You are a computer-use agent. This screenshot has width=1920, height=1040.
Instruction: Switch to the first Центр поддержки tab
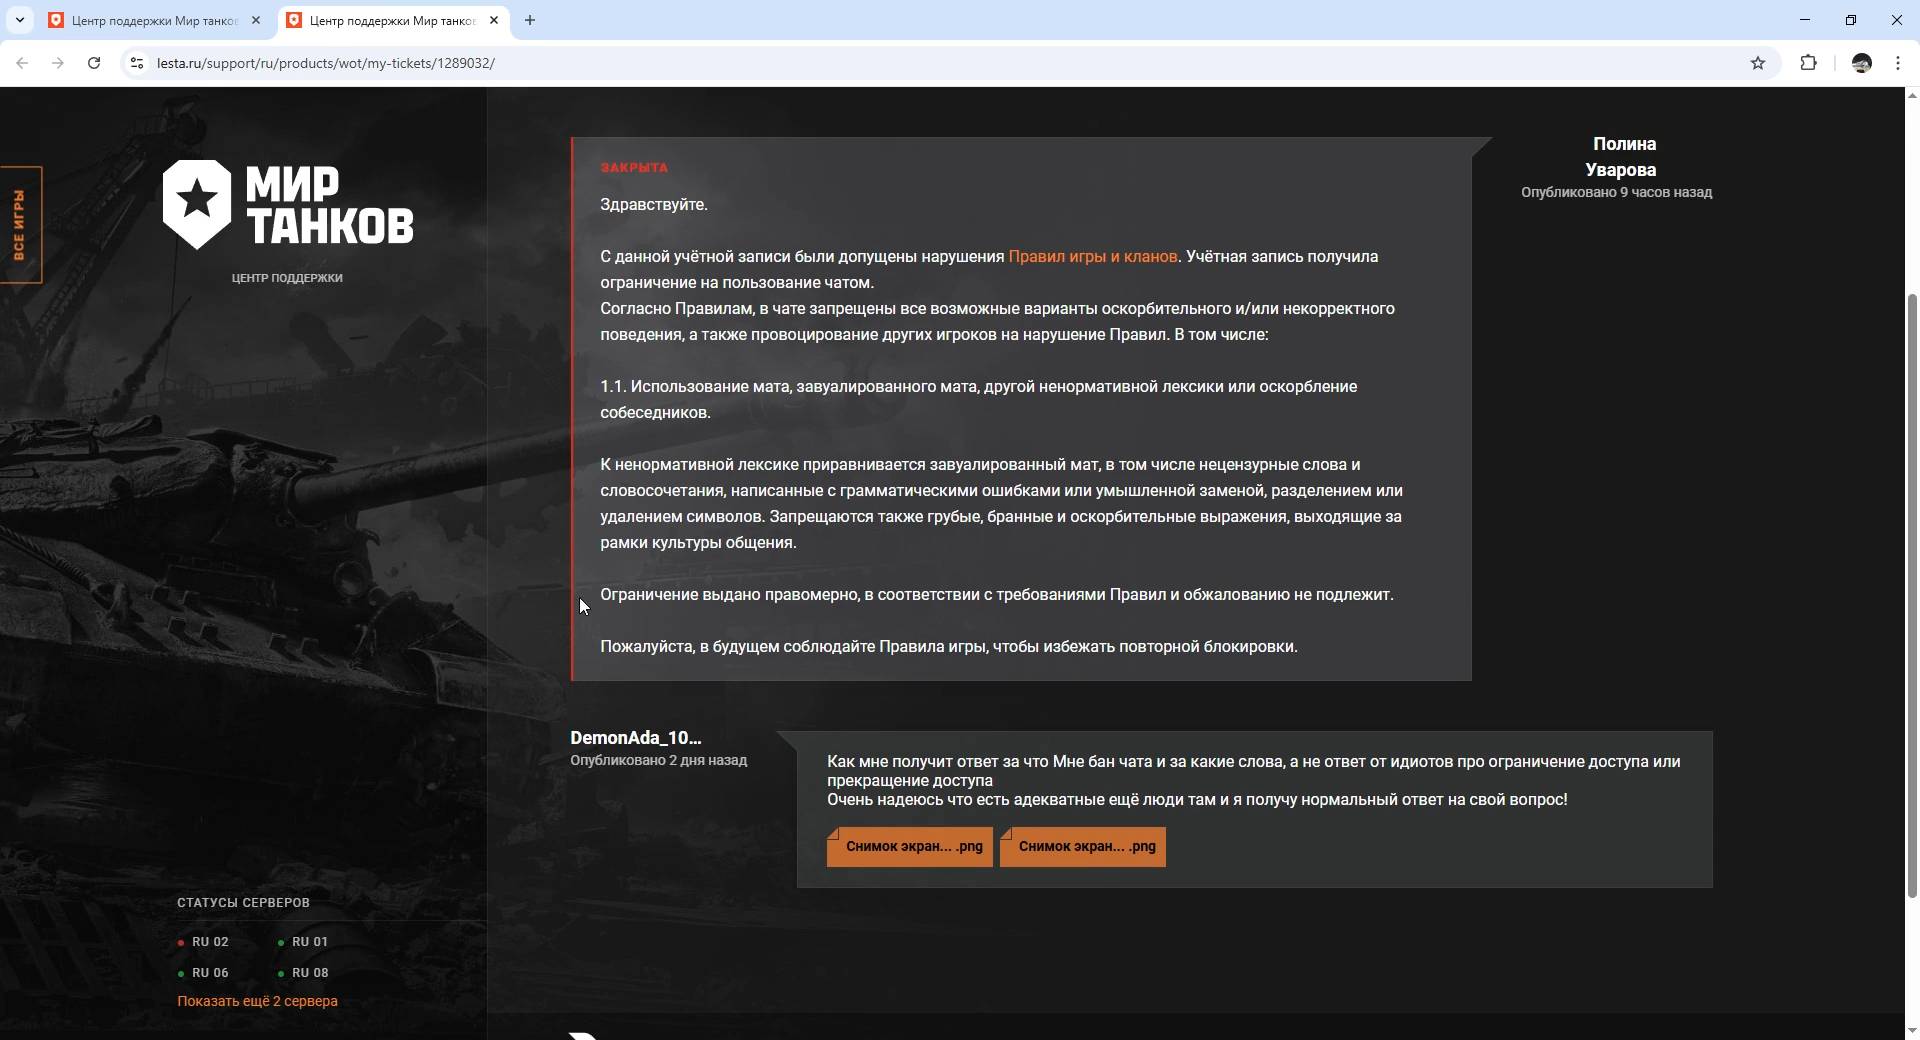[x=155, y=20]
